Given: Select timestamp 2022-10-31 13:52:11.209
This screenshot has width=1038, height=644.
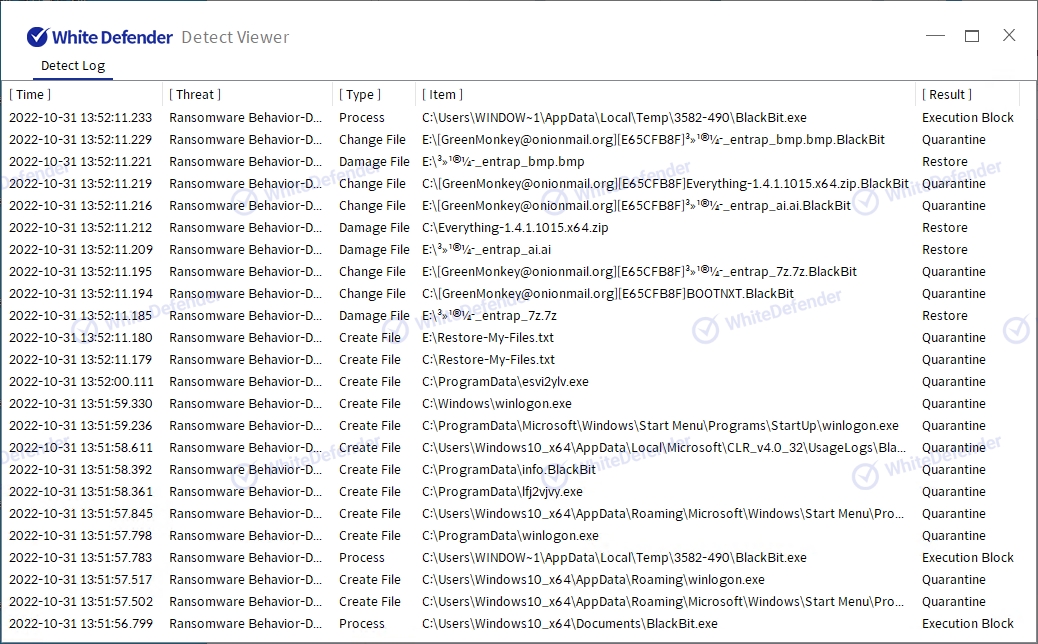Looking at the screenshot, I should click(x=80, y=250).
